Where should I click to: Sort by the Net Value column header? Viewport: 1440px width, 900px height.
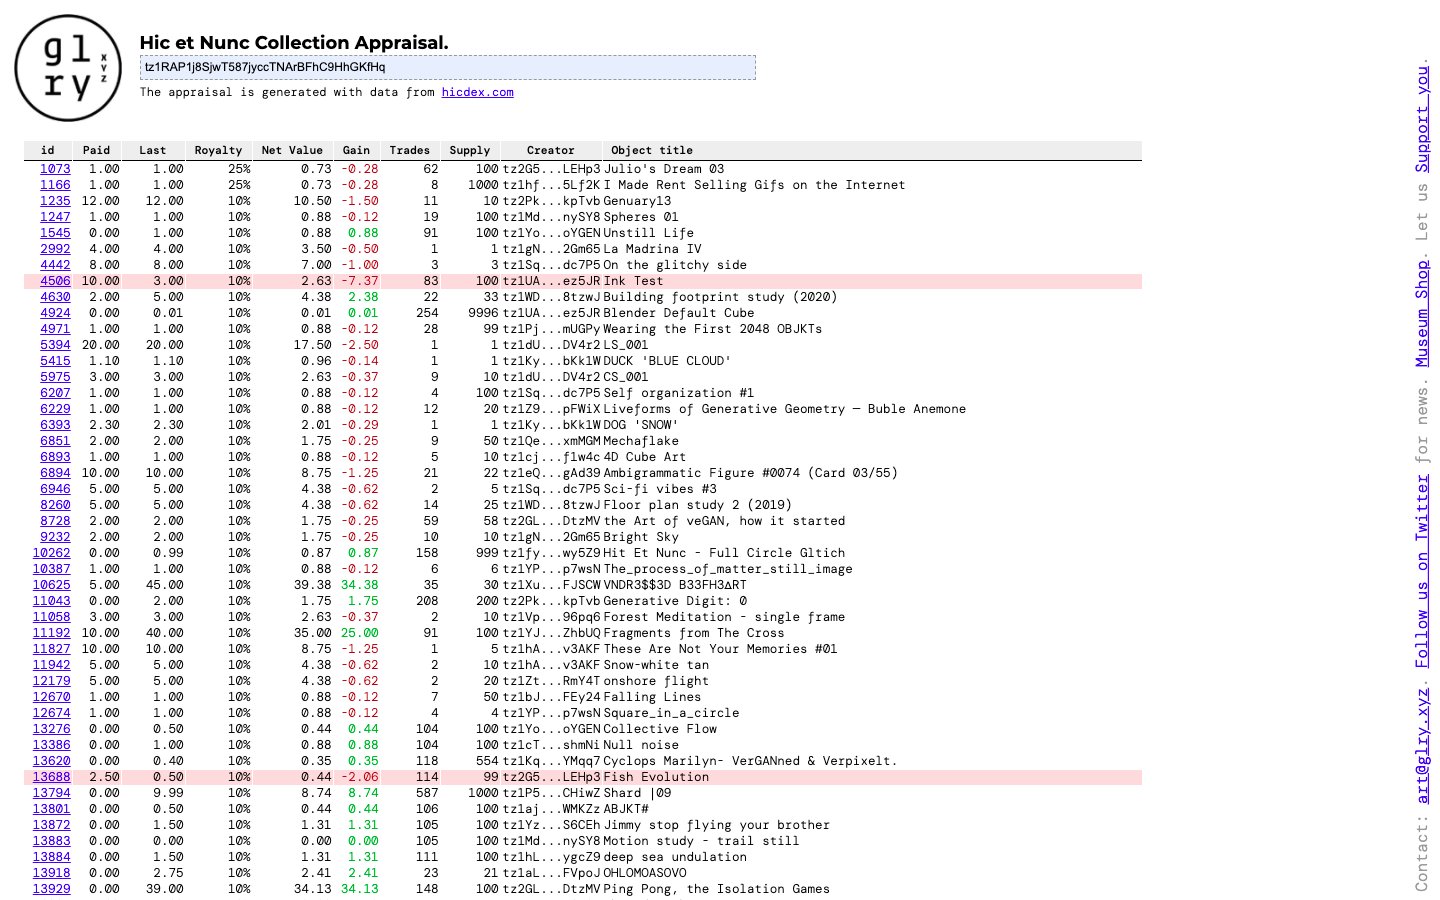292,150
